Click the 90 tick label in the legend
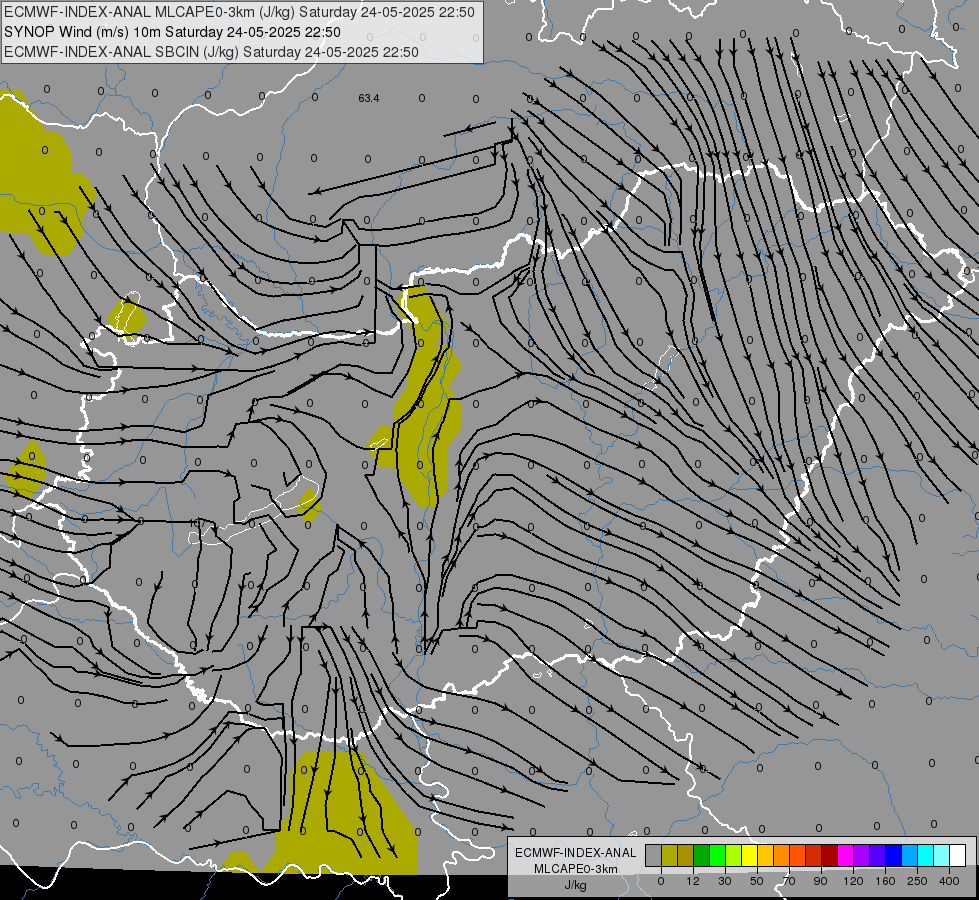The height and width of the screenshot is (900, 979). pos(821,881)
